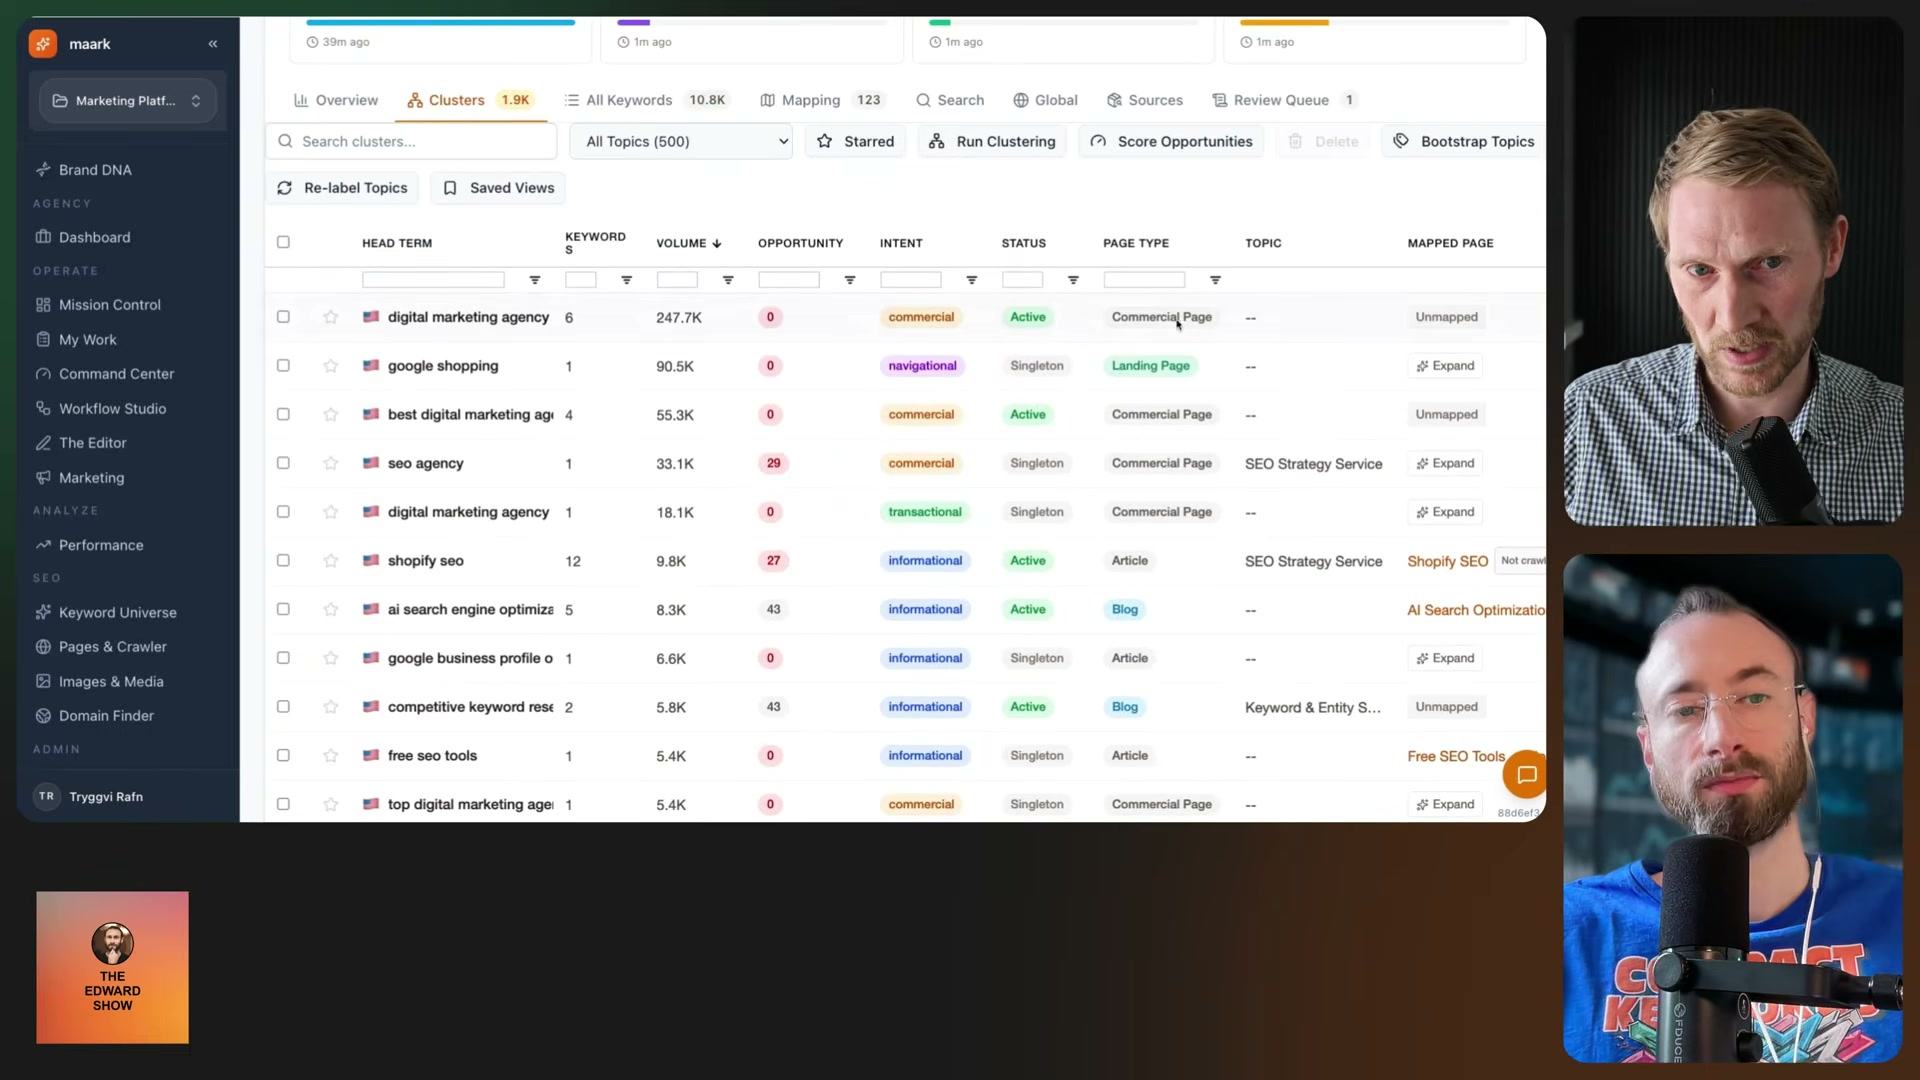Click the Head Term filter text box

(433, 280)
